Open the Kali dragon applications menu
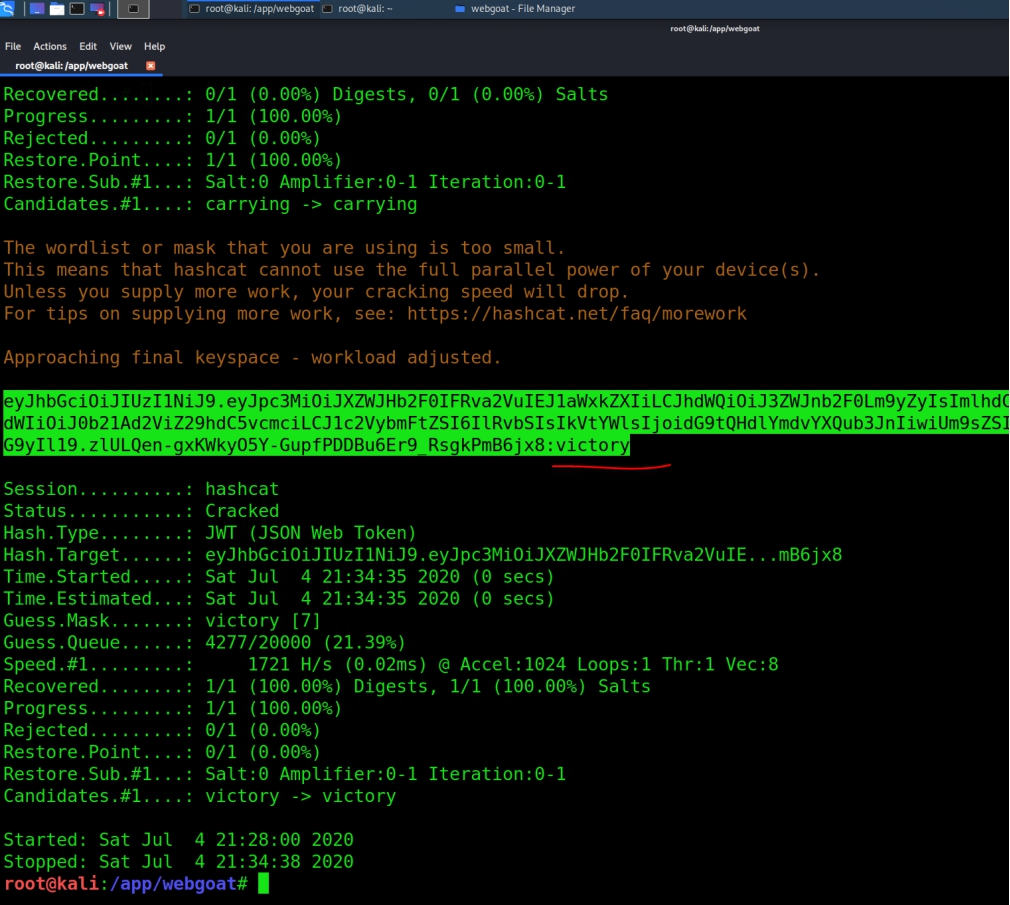This screenshot has height=905, width=1010. tap(6, 8)
